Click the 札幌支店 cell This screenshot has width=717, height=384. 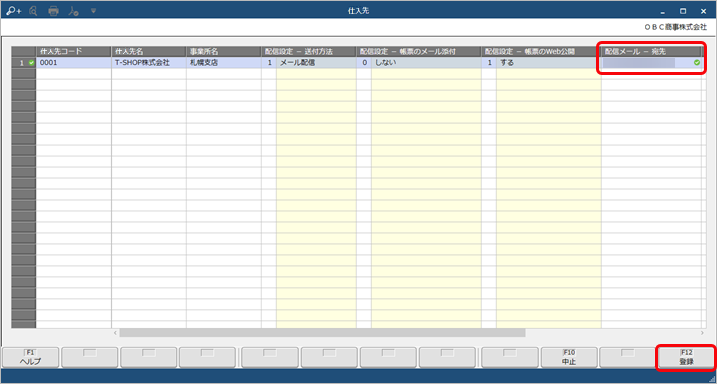pyautogui.click(x=224, y=63)
